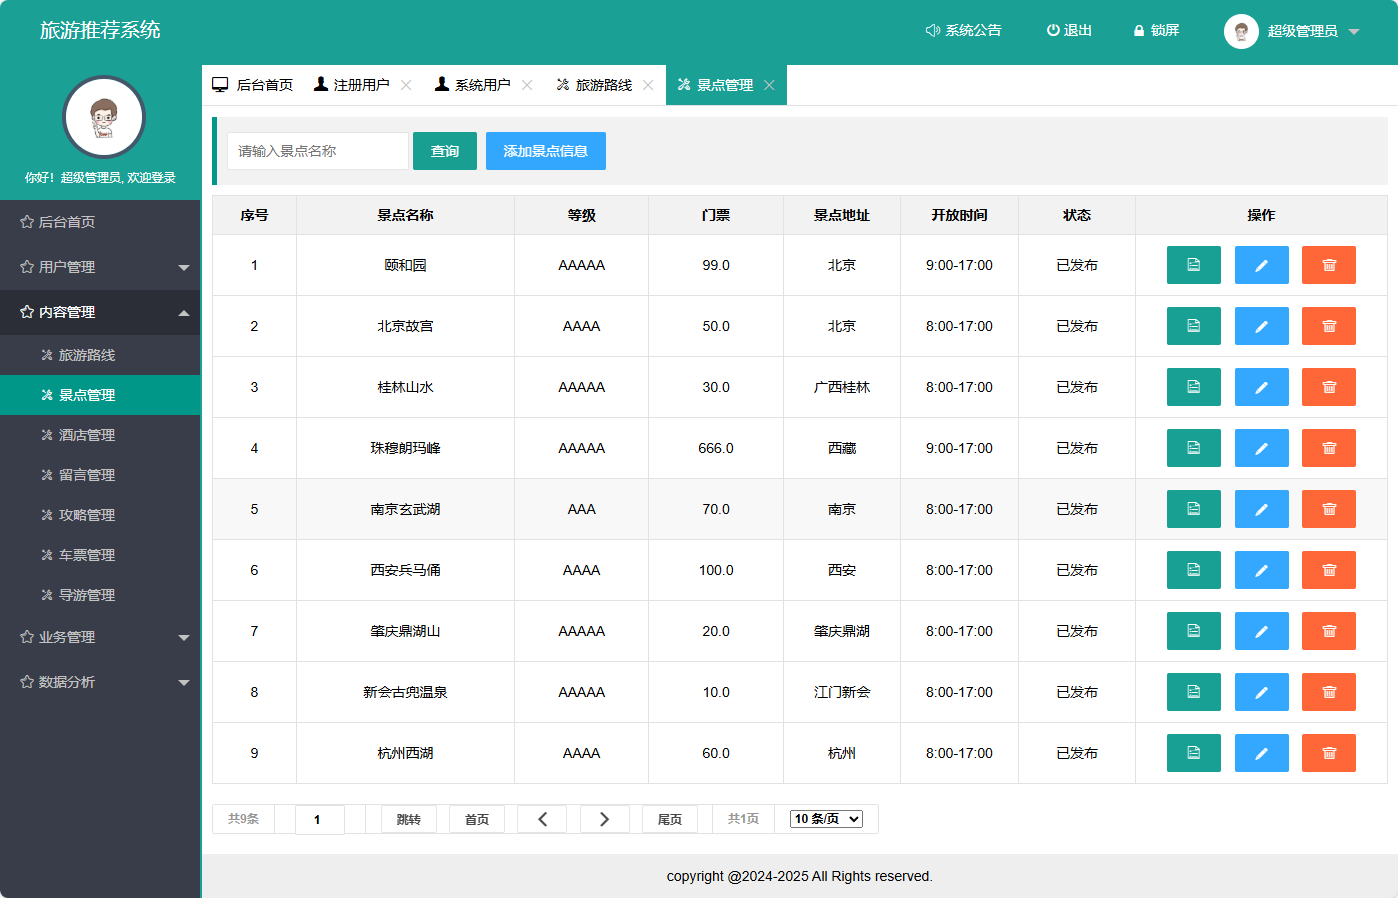Open details for 颐和园 row
Viewport: 1398px width, 898px height.
click(1193, 265)
